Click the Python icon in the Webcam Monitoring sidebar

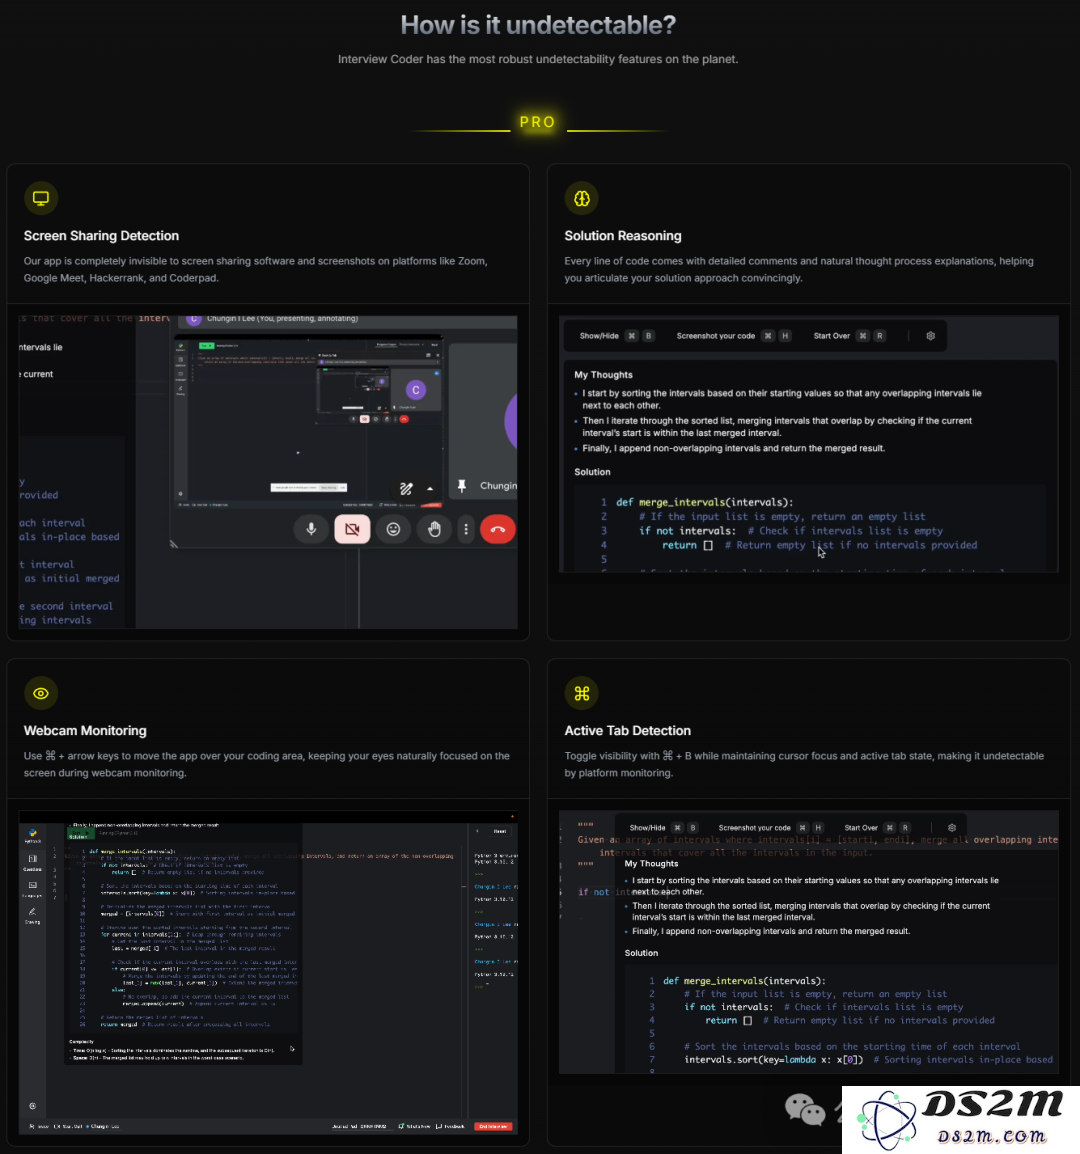coord(32,835)
